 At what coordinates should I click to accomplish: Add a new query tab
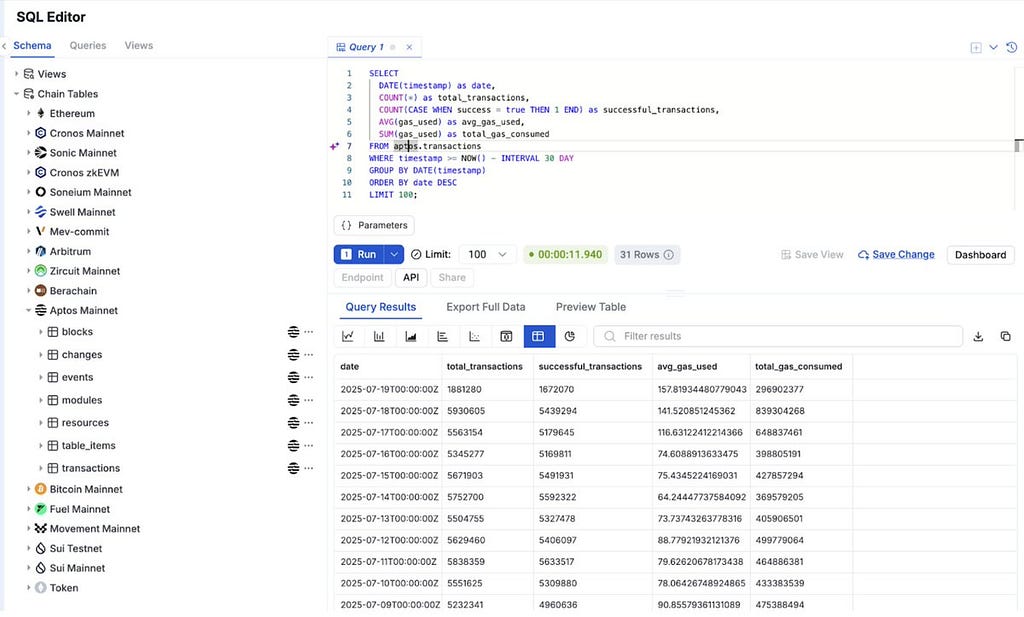[x=976, y=48]
